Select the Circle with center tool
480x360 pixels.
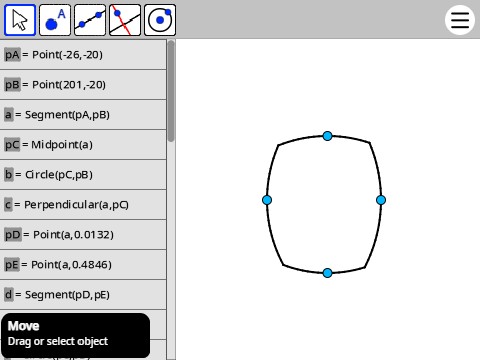click(x=160, y=20)
